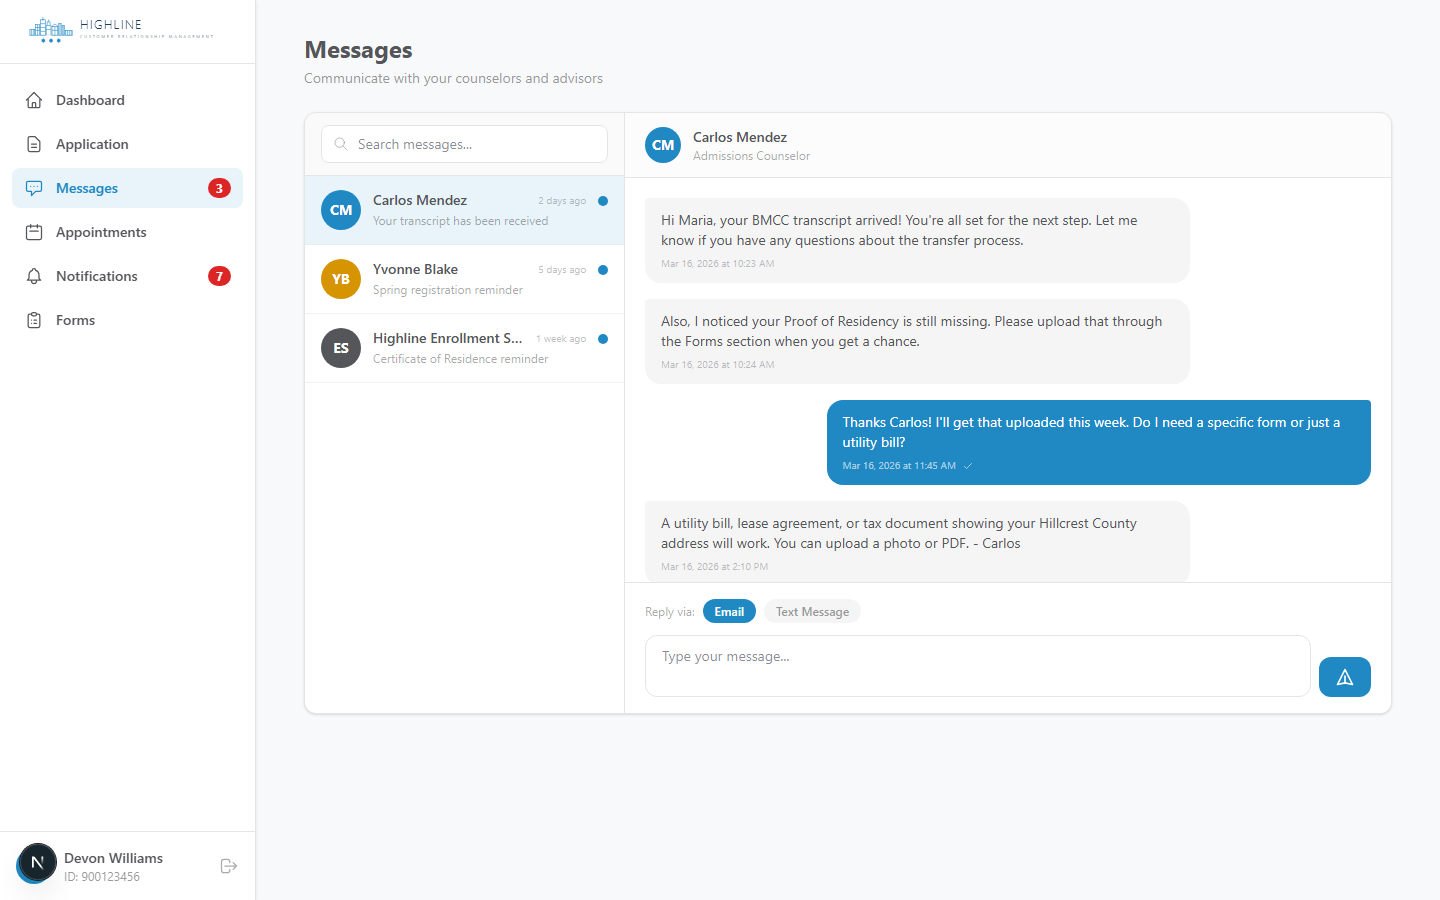Expand the Carlos Mendez conversation
1440x900 pixels.
click(x=464, y=210)
